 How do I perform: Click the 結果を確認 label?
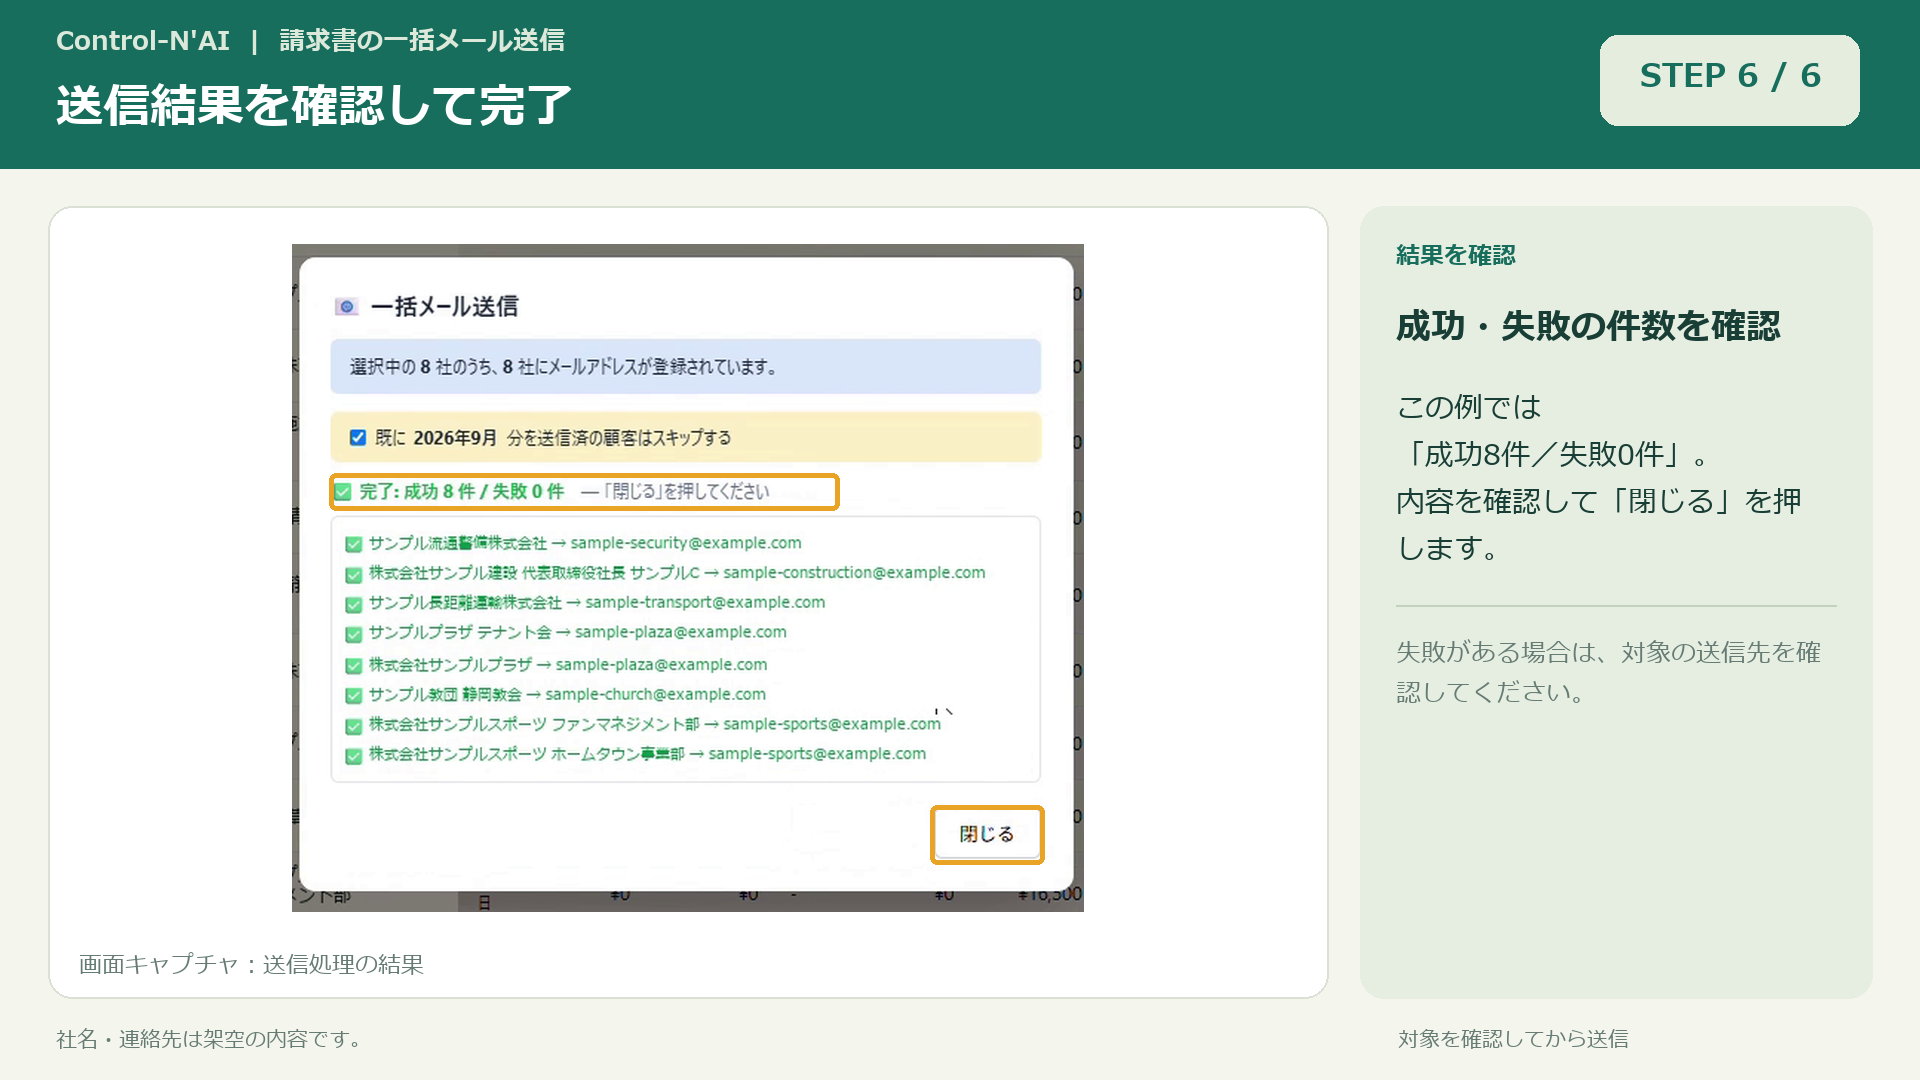point(1456,255)
